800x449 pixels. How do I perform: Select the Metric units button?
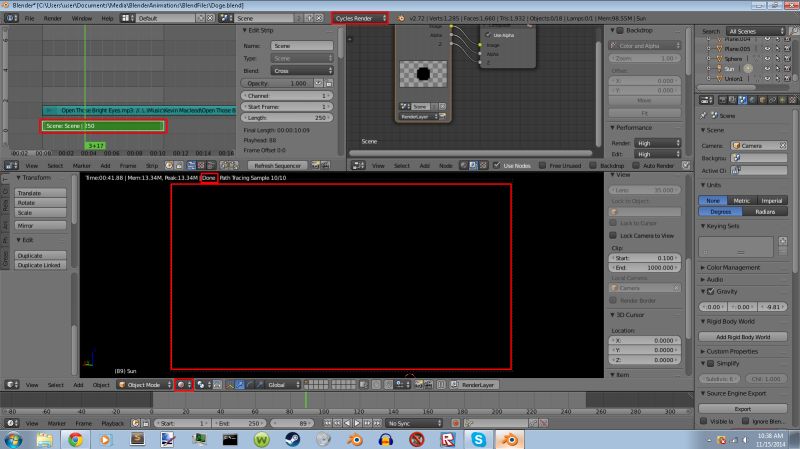741,201
